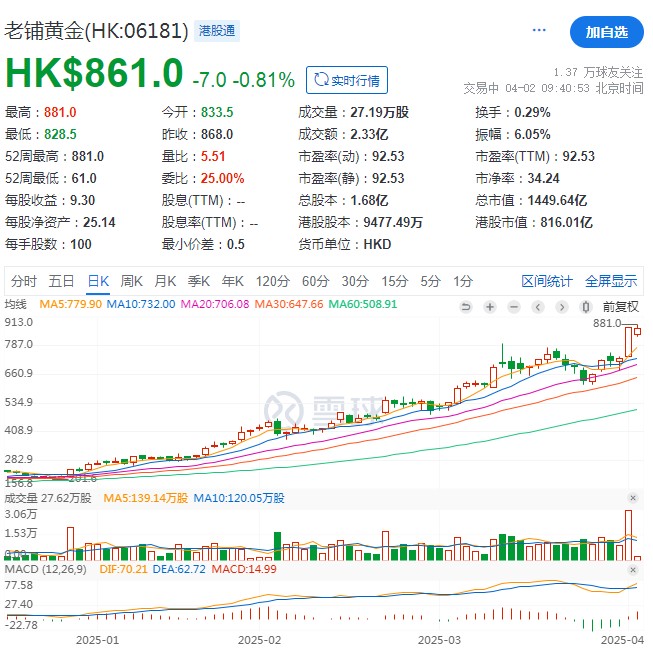Close the 成交量 volume panel
Image resolution: width=653 pixels, height=656 pixels.
pyautogui.click(x=633, y=497)
